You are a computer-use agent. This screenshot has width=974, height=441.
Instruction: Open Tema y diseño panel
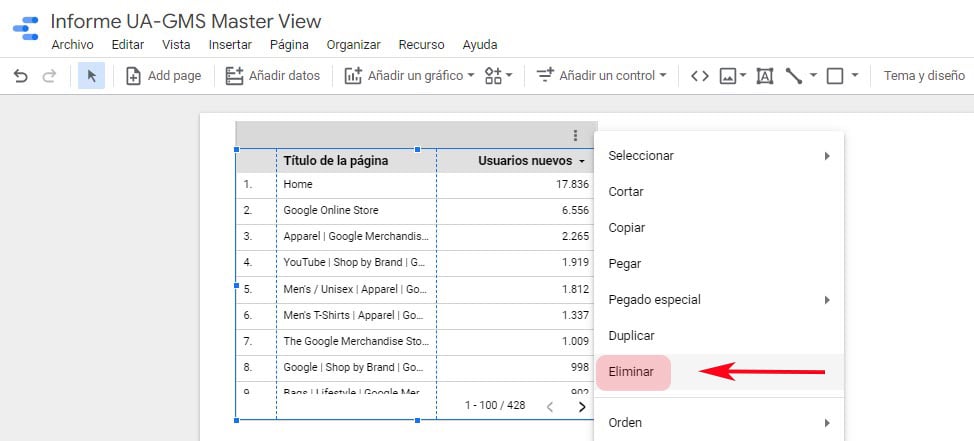coord(924,76)
